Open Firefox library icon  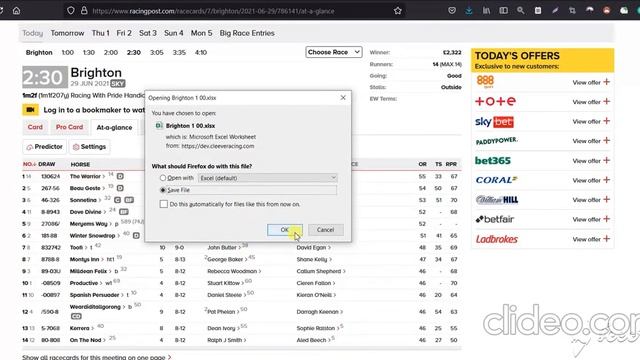[486, 11]
